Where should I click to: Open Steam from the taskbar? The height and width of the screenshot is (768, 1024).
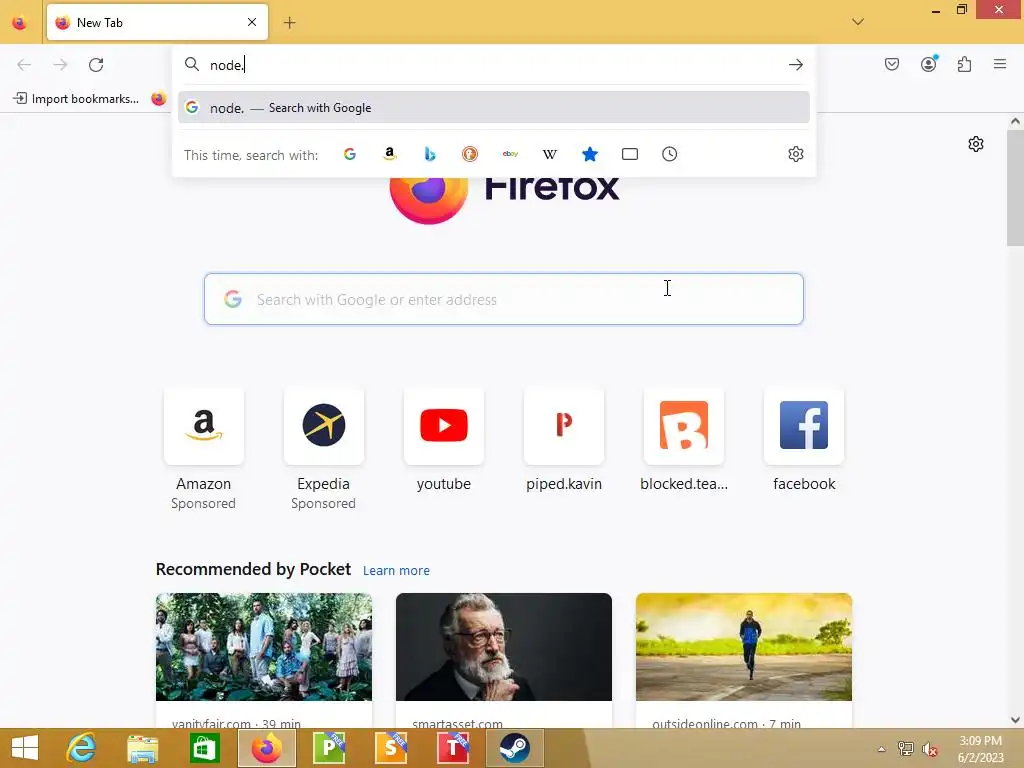515,748
